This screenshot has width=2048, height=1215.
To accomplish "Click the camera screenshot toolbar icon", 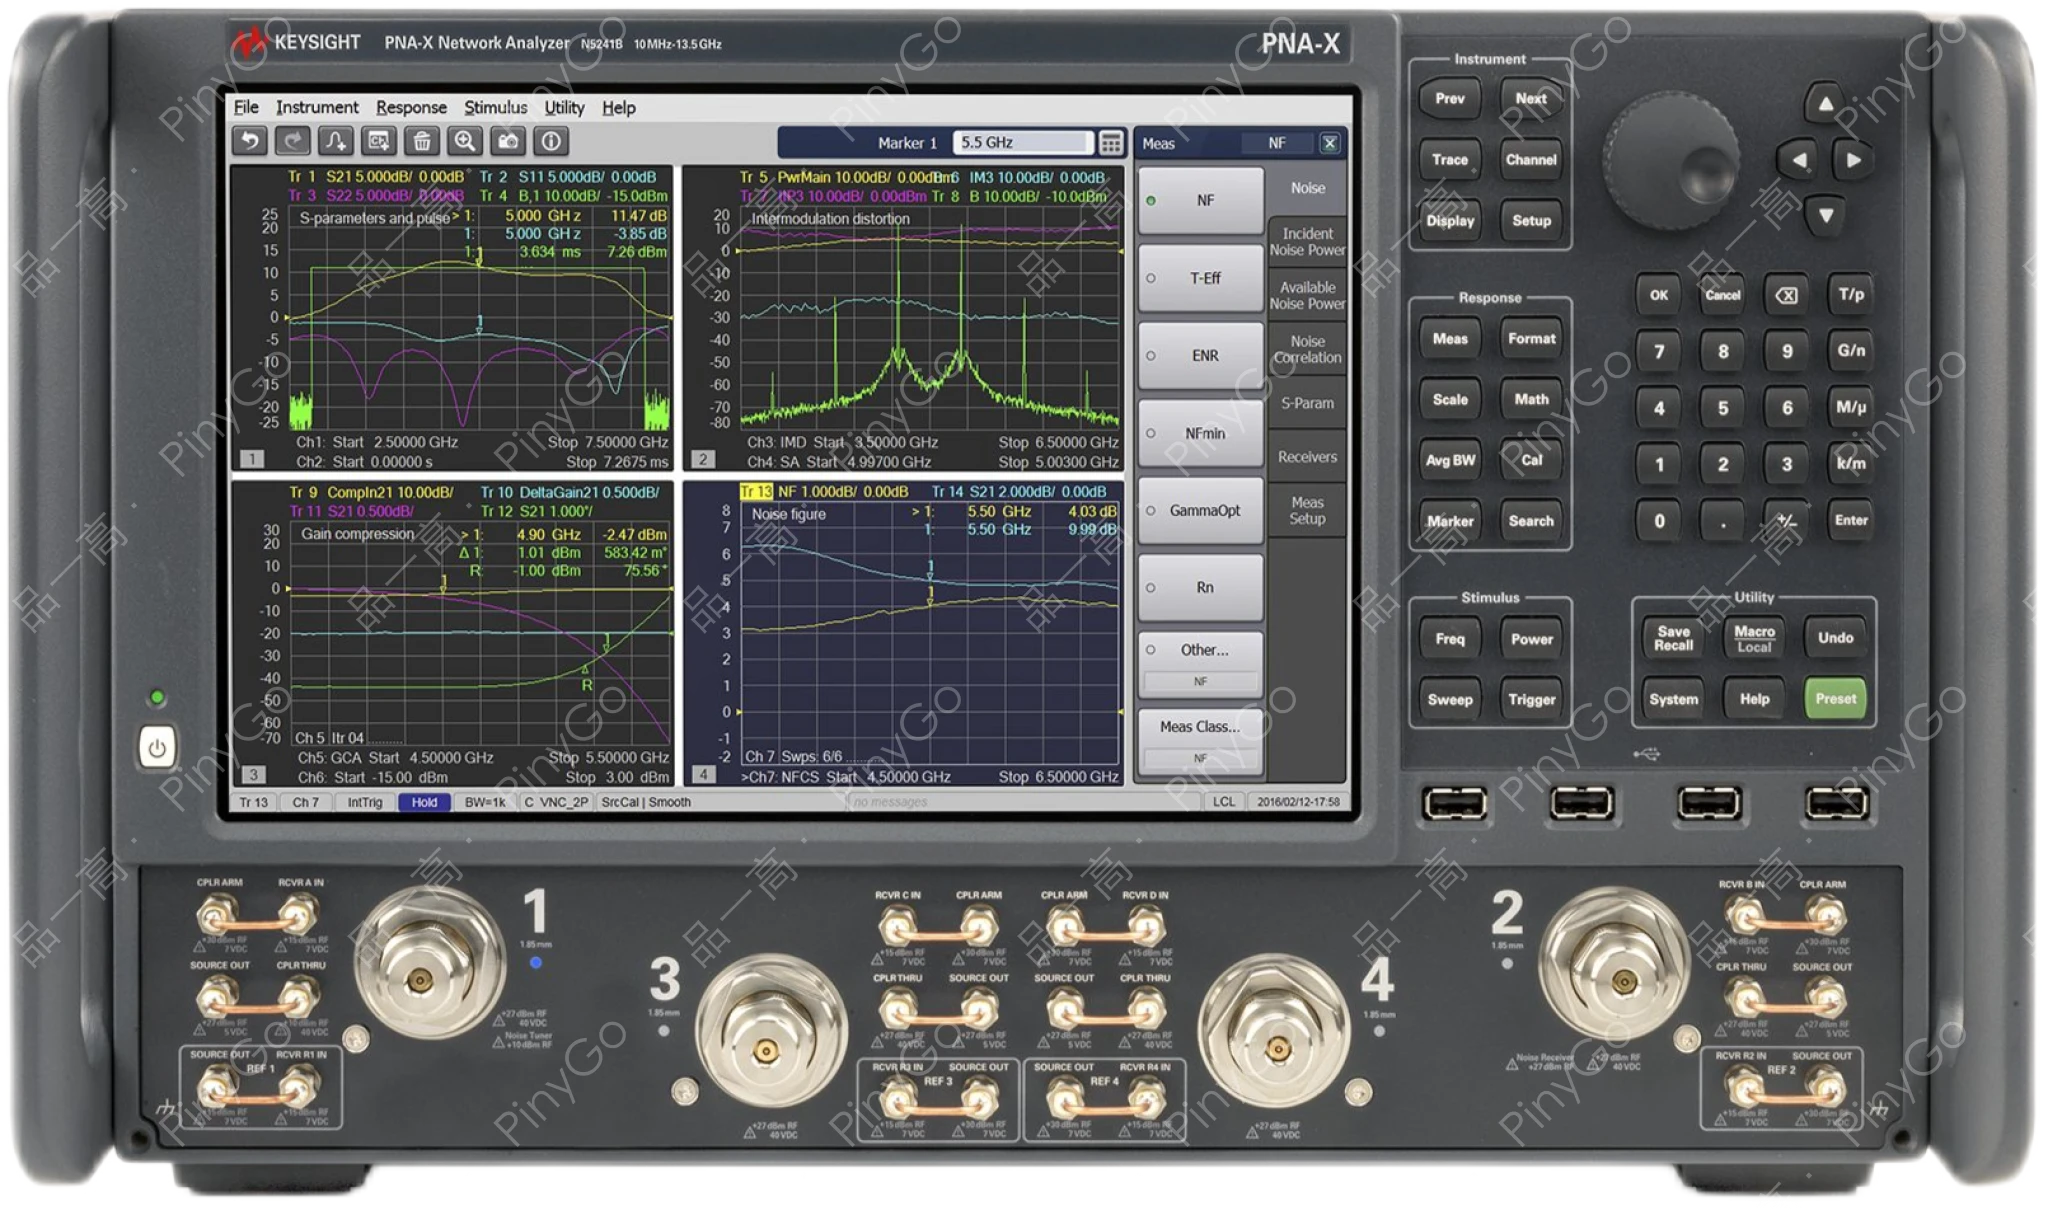I will tap(508, 141).
